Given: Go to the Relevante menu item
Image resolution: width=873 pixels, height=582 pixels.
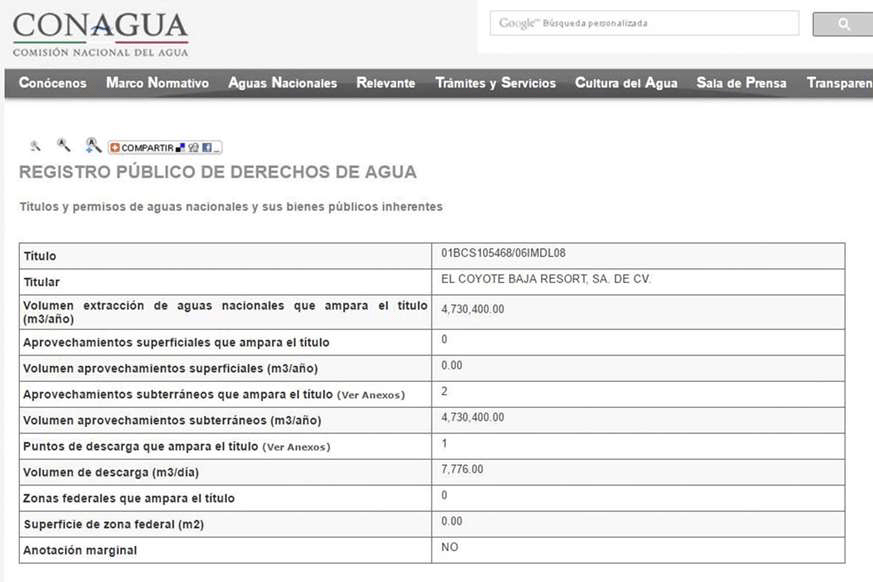Looking at the screenshot, I should pos(385,84).
